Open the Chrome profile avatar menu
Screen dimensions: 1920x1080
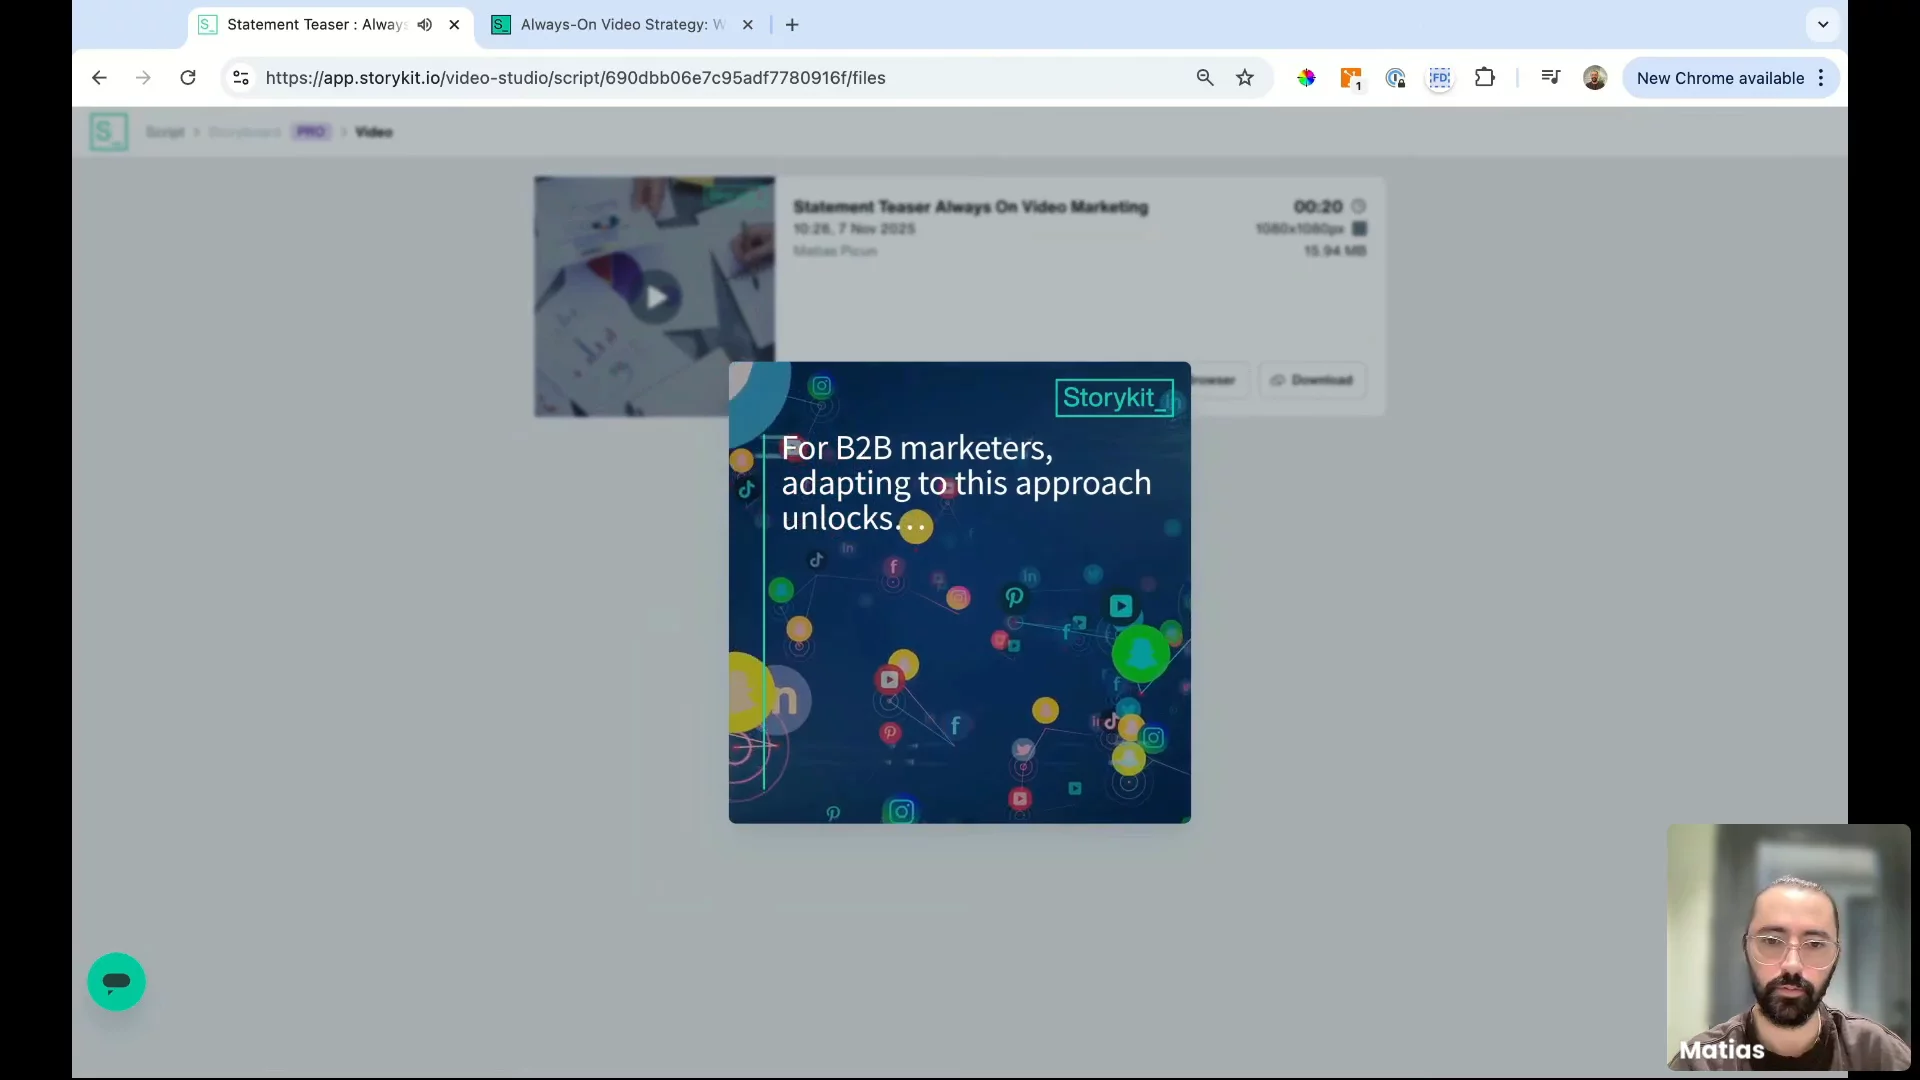pos(1594,78)
